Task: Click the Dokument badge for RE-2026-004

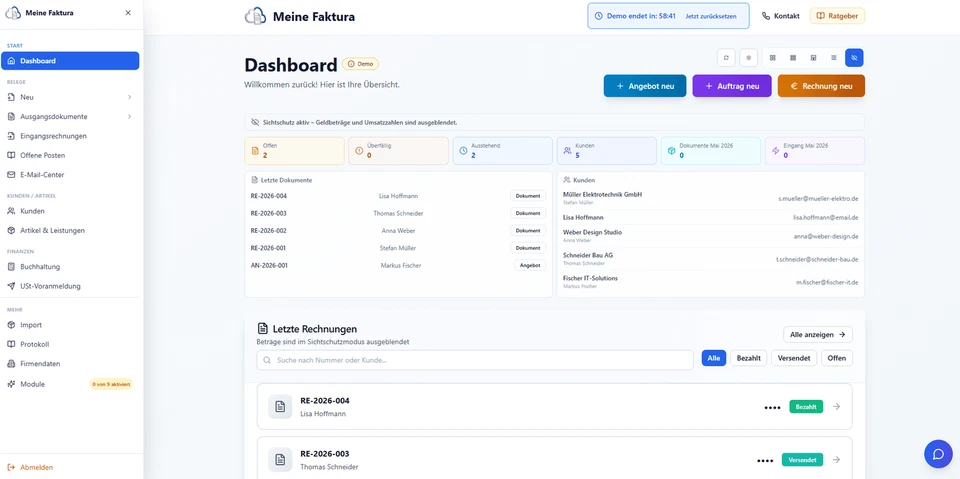Action: [528, 196]
